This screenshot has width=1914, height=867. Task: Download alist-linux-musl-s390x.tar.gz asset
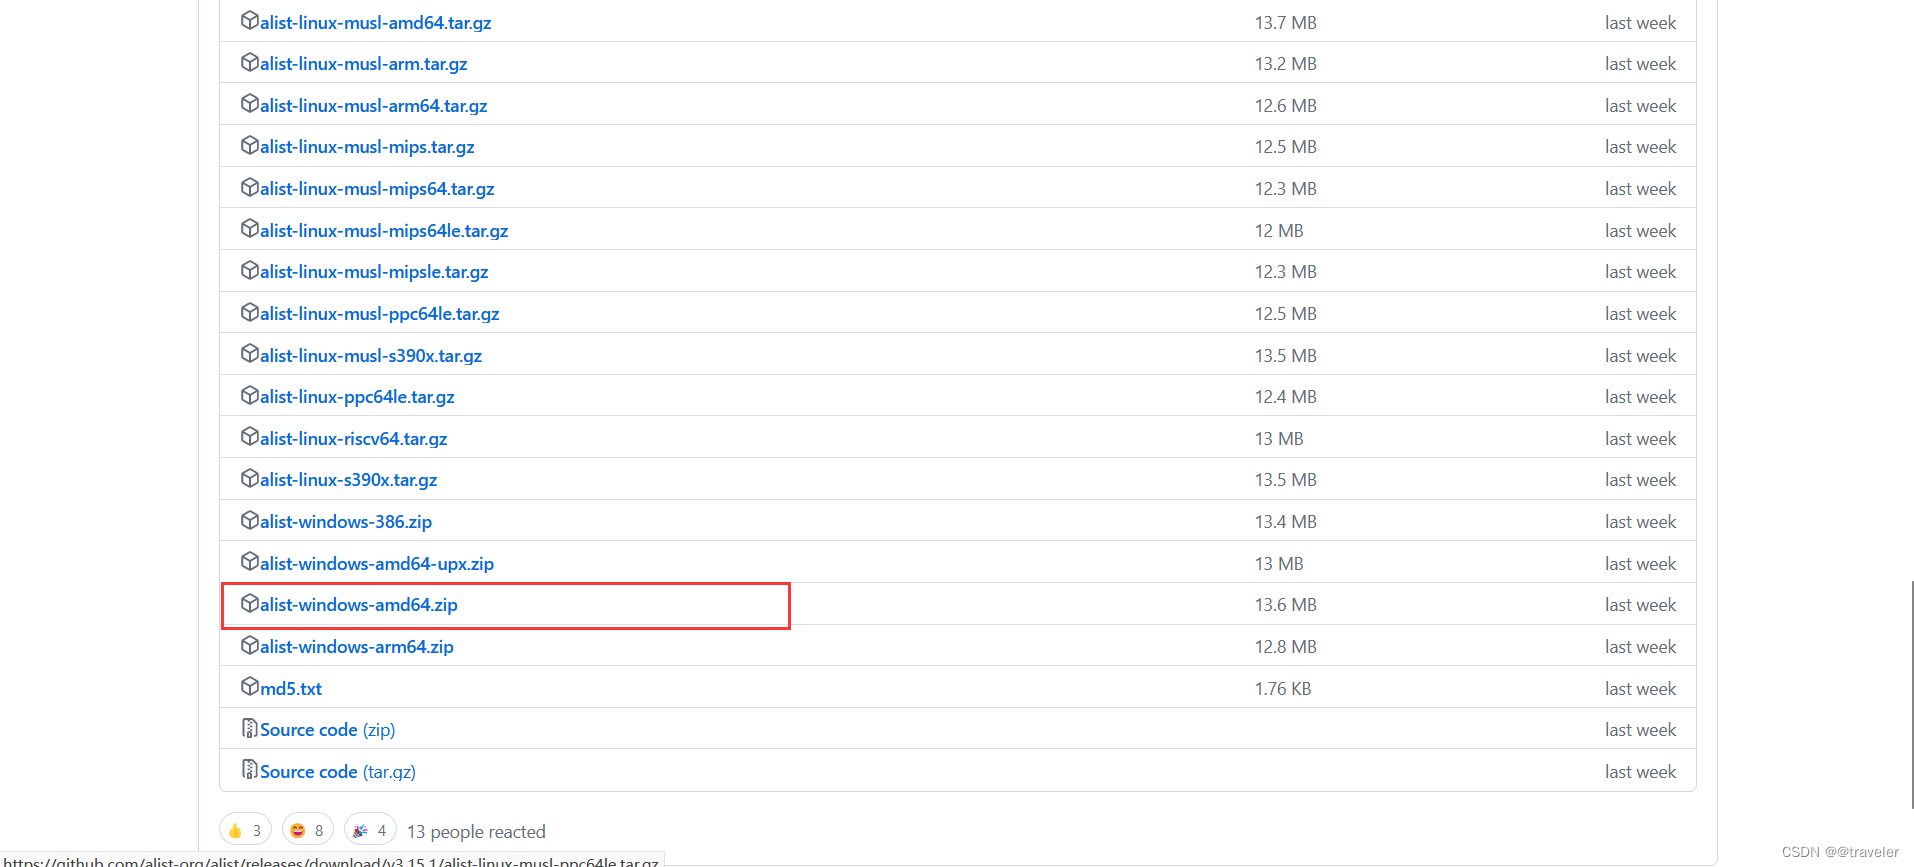(x=371, y=356)
